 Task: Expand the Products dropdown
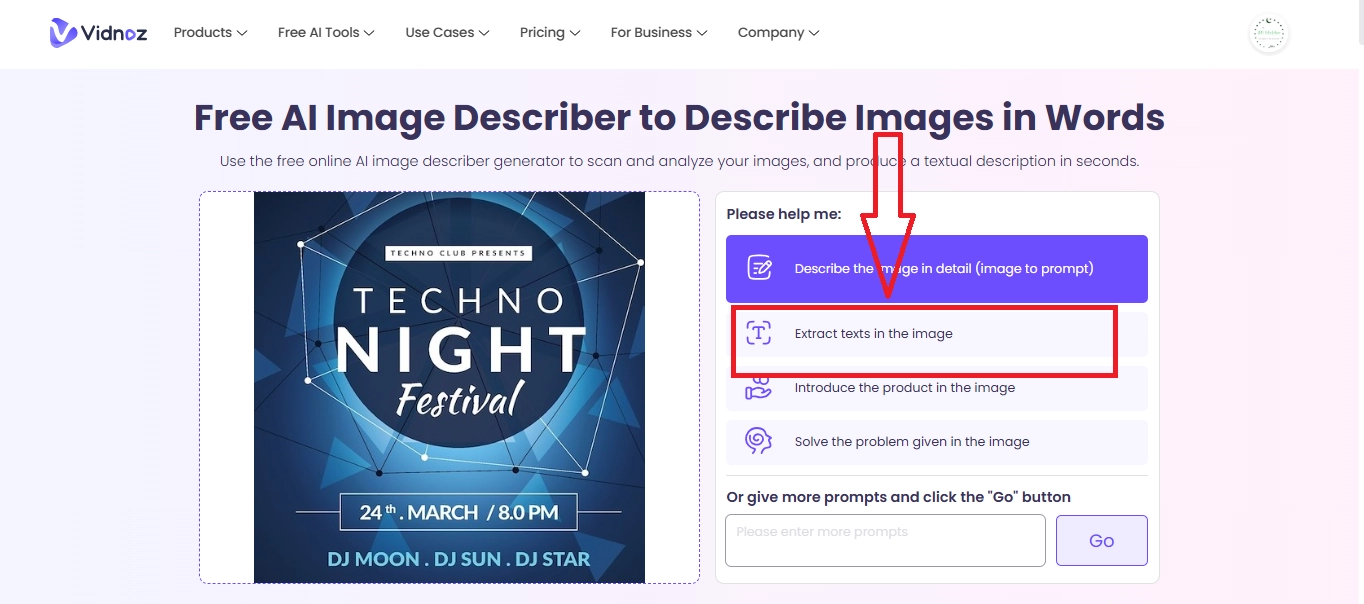click(x=210, y=33)
